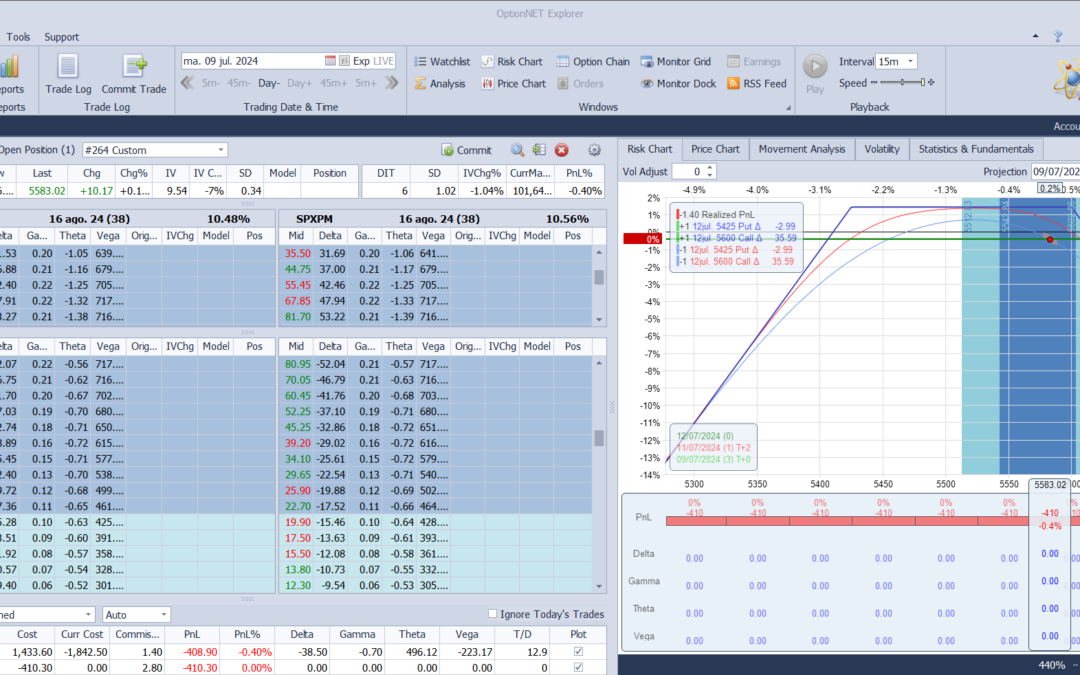Click the step icon beside Exp
The image size is (1080, 675).
tap(344, 61)
